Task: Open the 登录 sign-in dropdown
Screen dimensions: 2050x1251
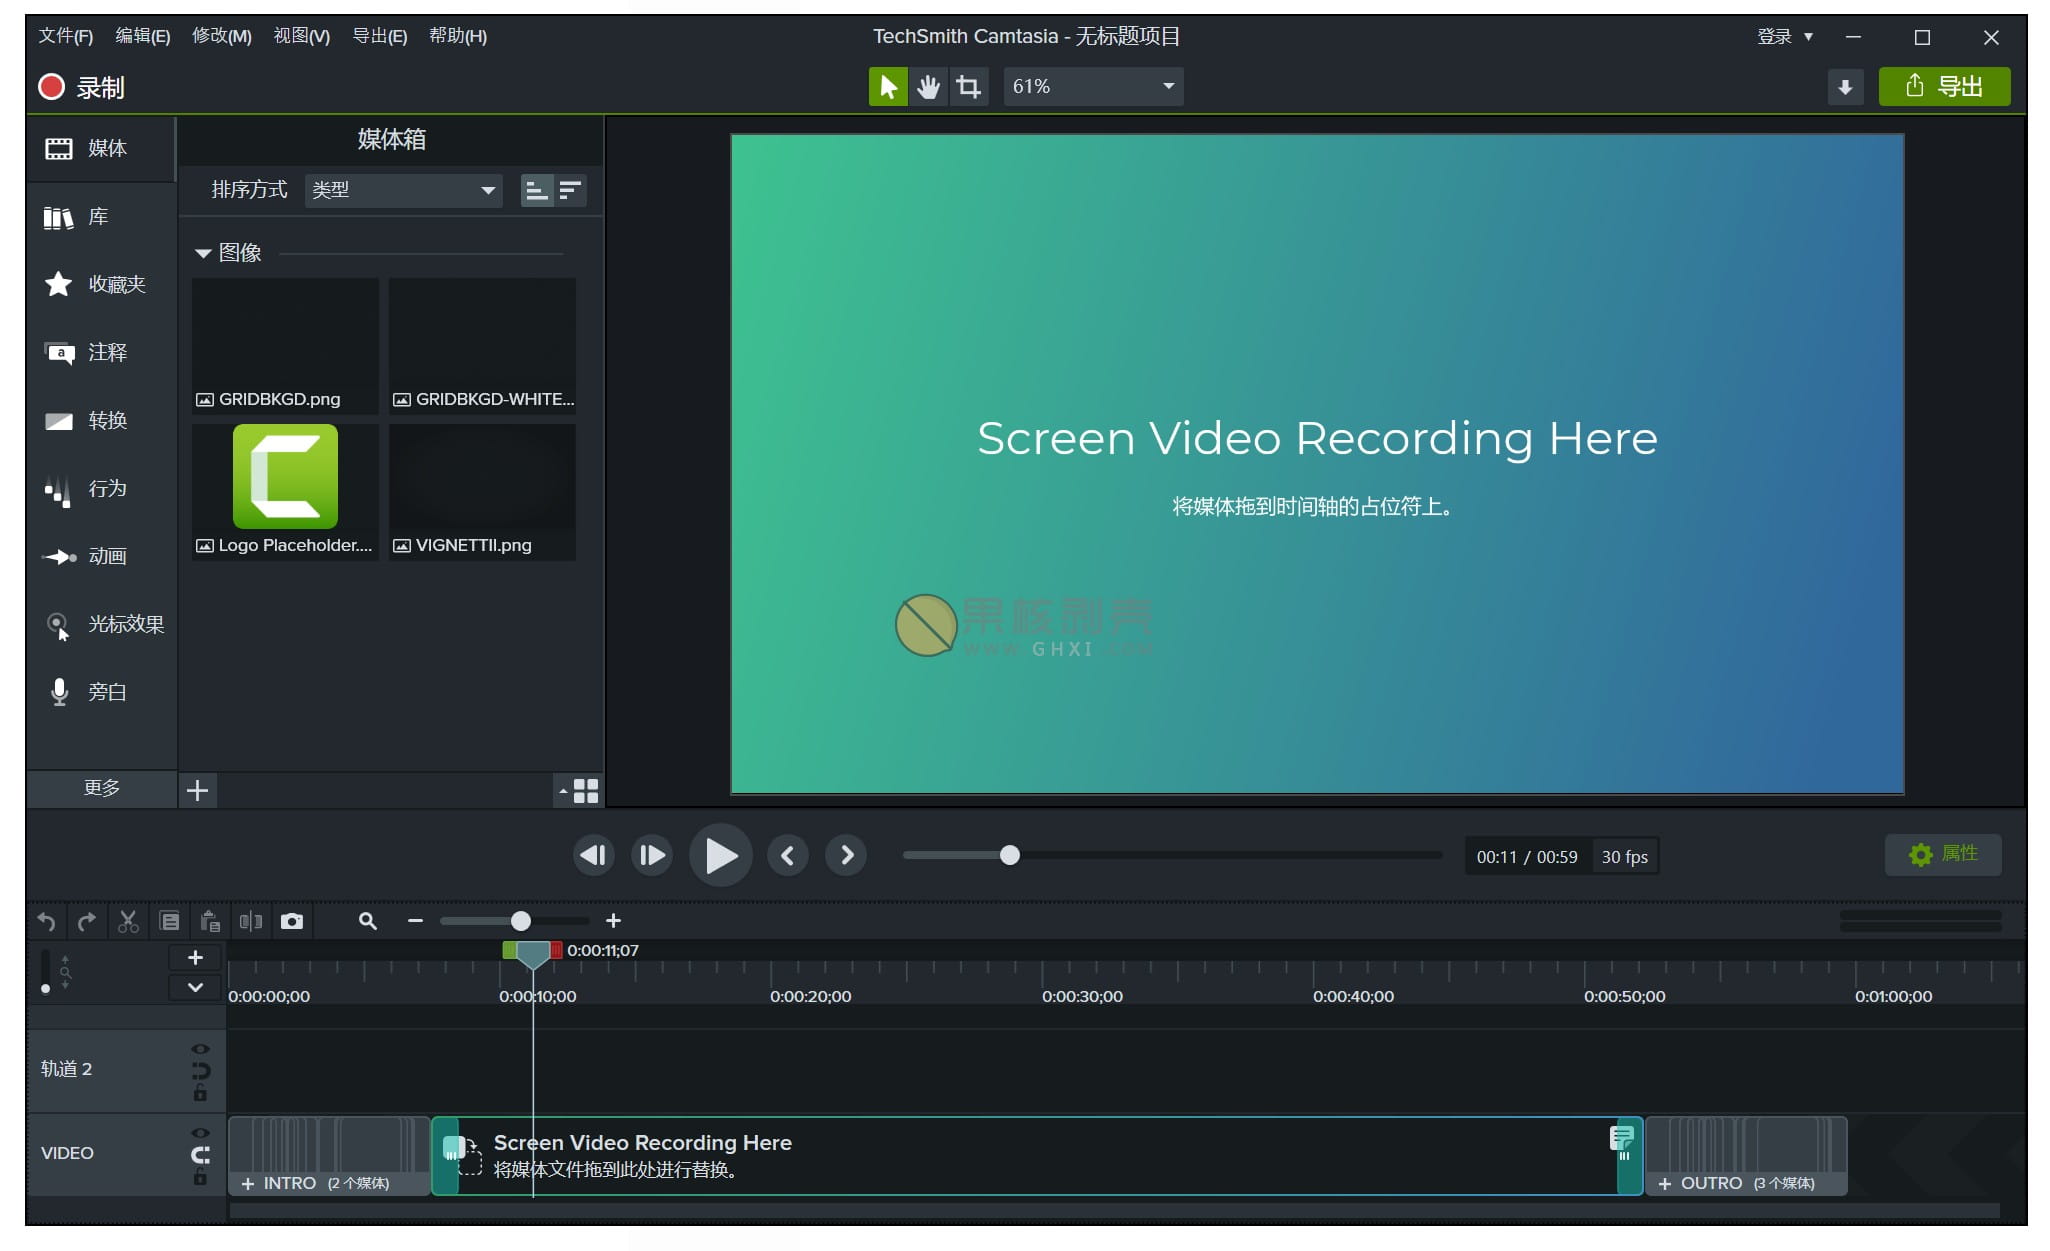Action: [x=1785, y=37]
